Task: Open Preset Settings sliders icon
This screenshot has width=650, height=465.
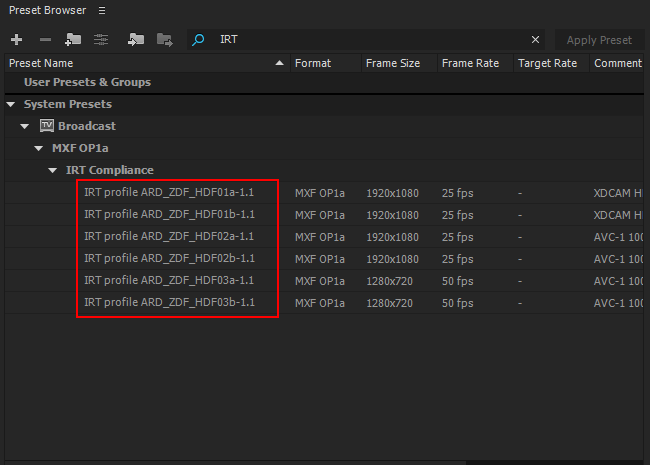Action: (101, 40)
